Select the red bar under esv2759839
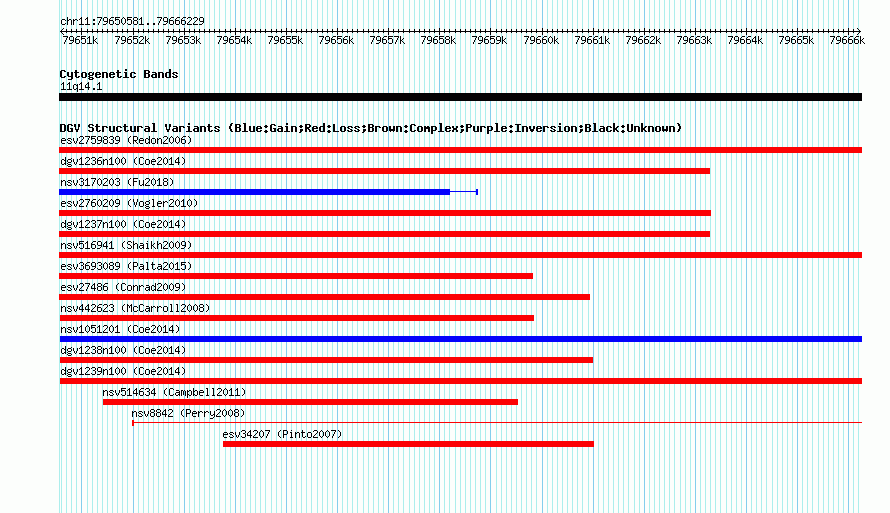 tap(460, 150)
